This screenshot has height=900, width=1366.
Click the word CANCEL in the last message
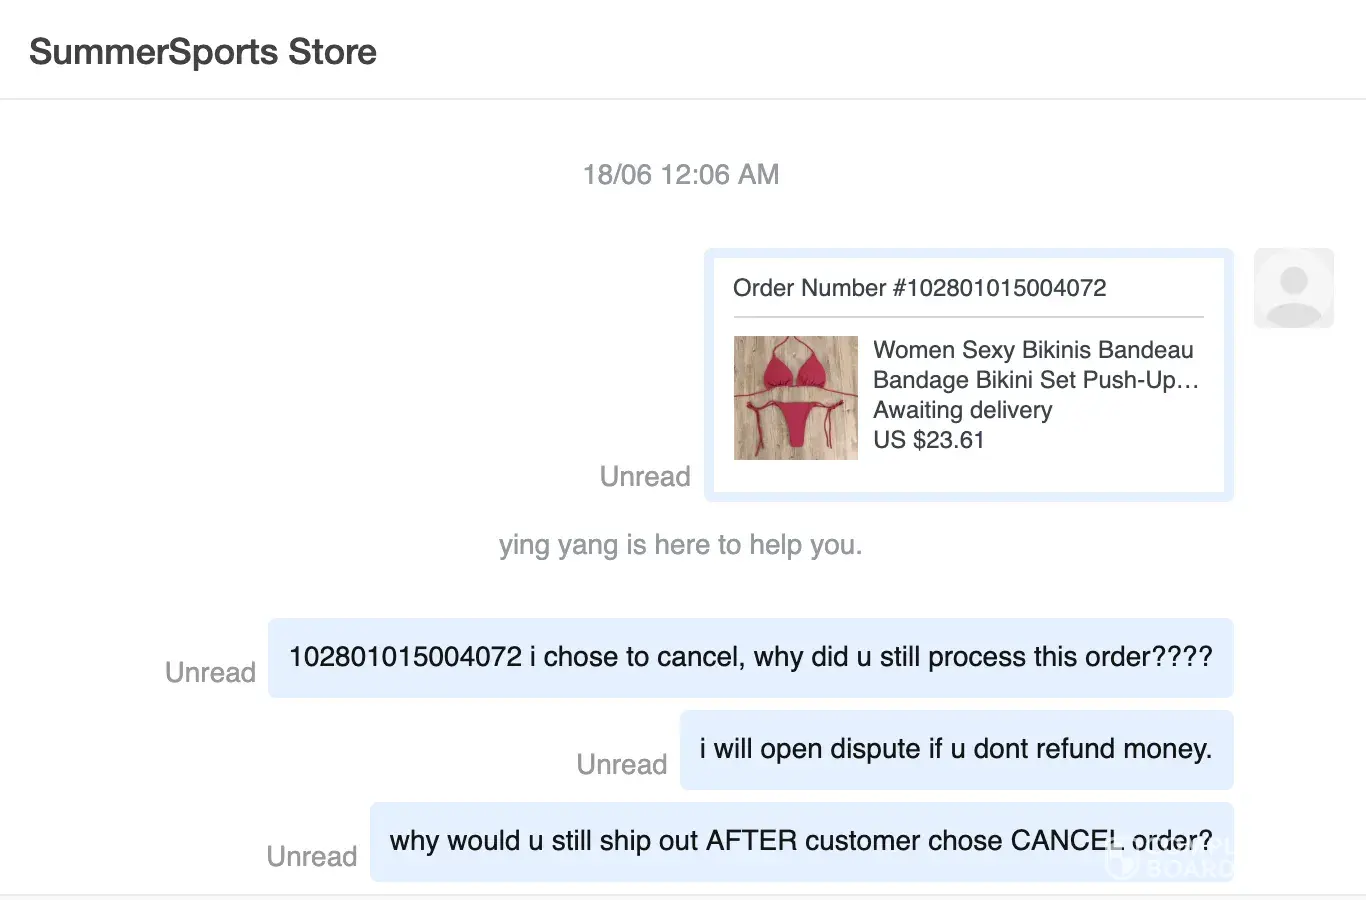coord(1066,841)
